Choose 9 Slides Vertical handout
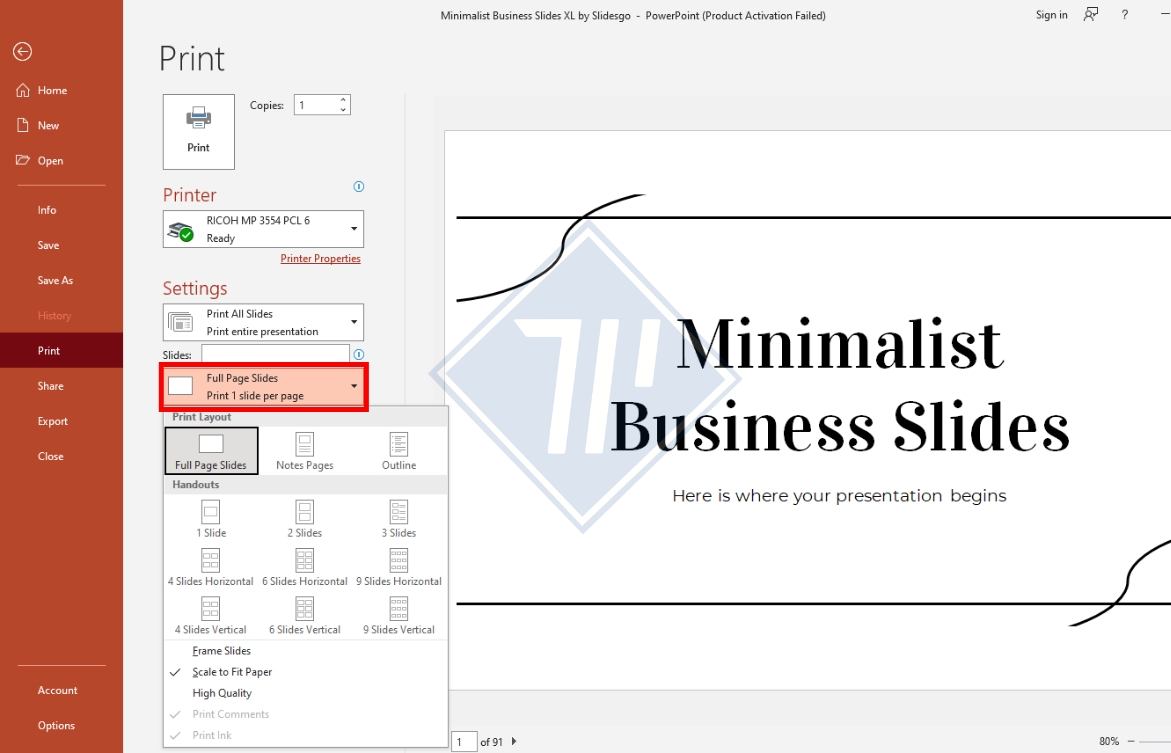The width and height of the screenshot is (1171, 753). [399, 609]
